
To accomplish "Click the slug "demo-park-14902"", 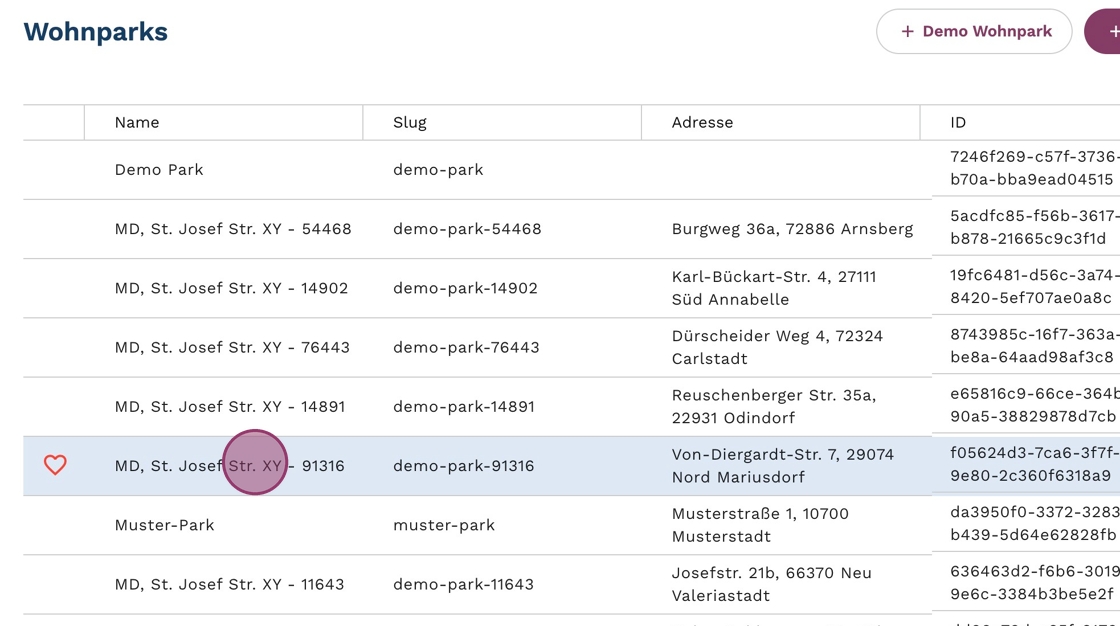I will pyautogui.click(x=465, y=288).
